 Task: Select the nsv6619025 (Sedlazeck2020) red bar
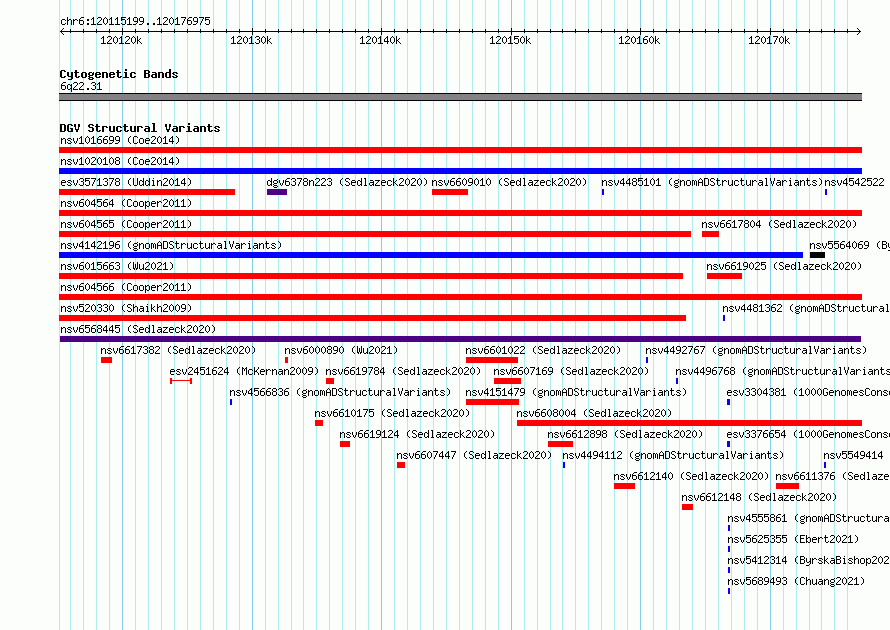724,276
